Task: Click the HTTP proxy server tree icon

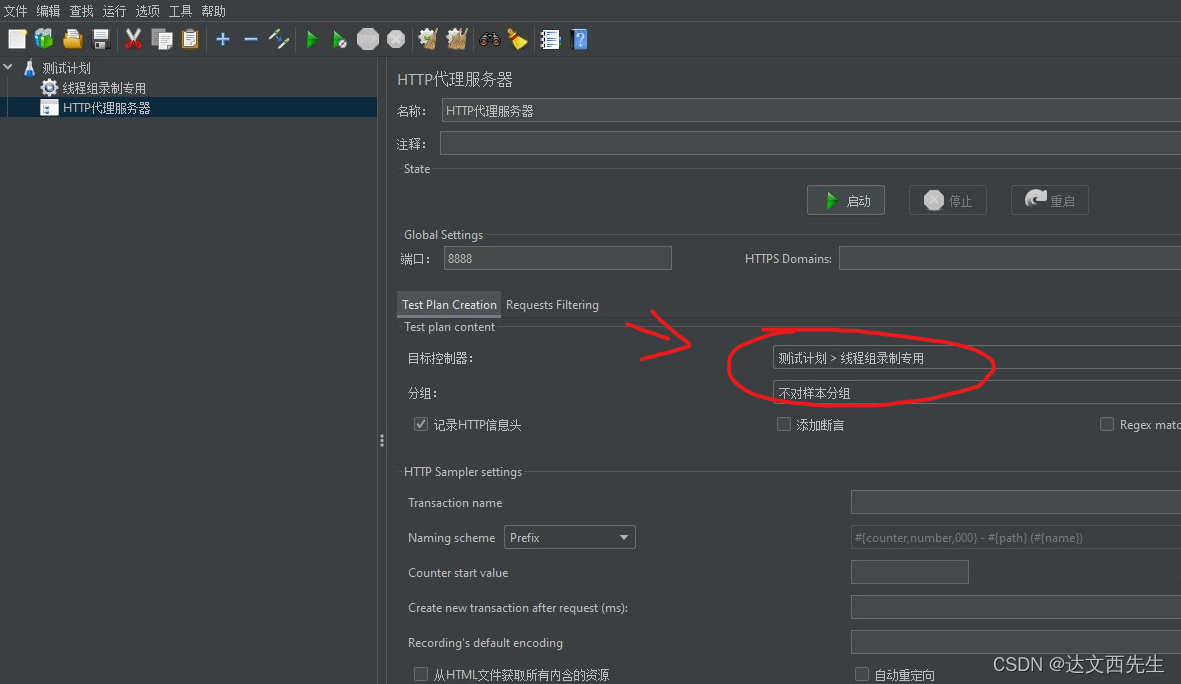Action: 49,108
